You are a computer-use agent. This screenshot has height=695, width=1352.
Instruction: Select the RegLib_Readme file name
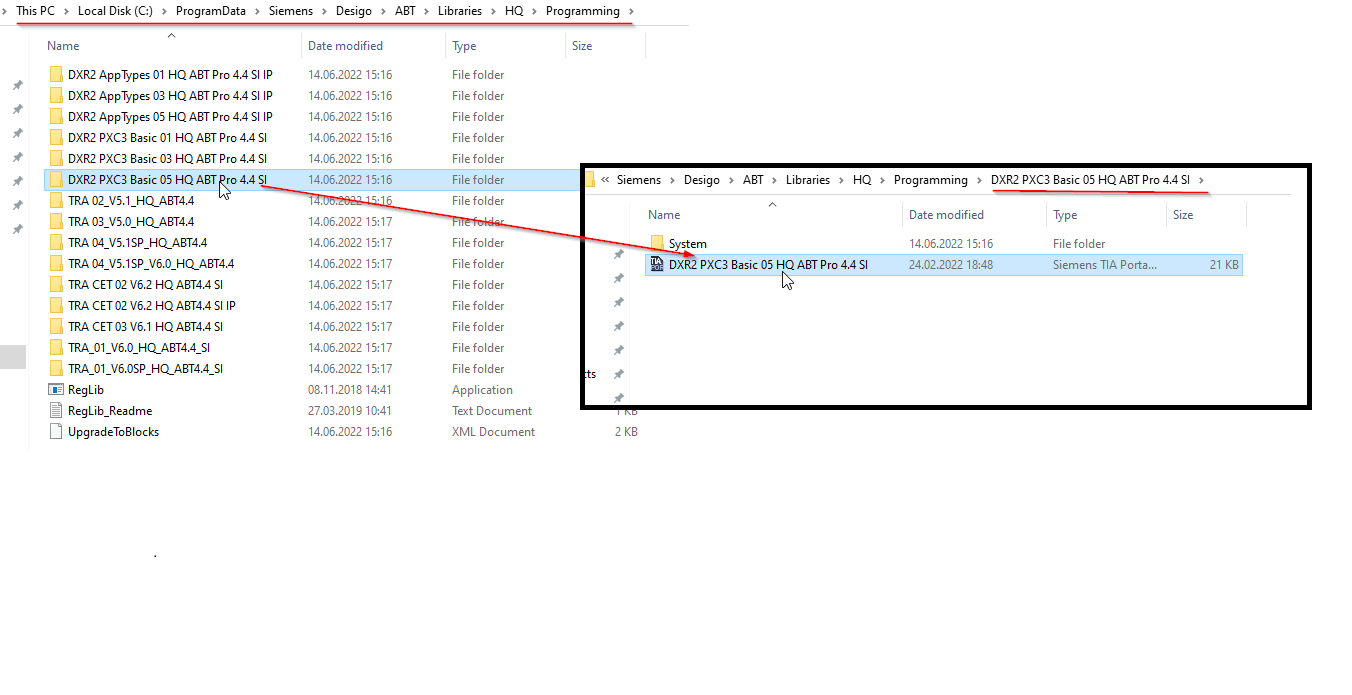110,411
